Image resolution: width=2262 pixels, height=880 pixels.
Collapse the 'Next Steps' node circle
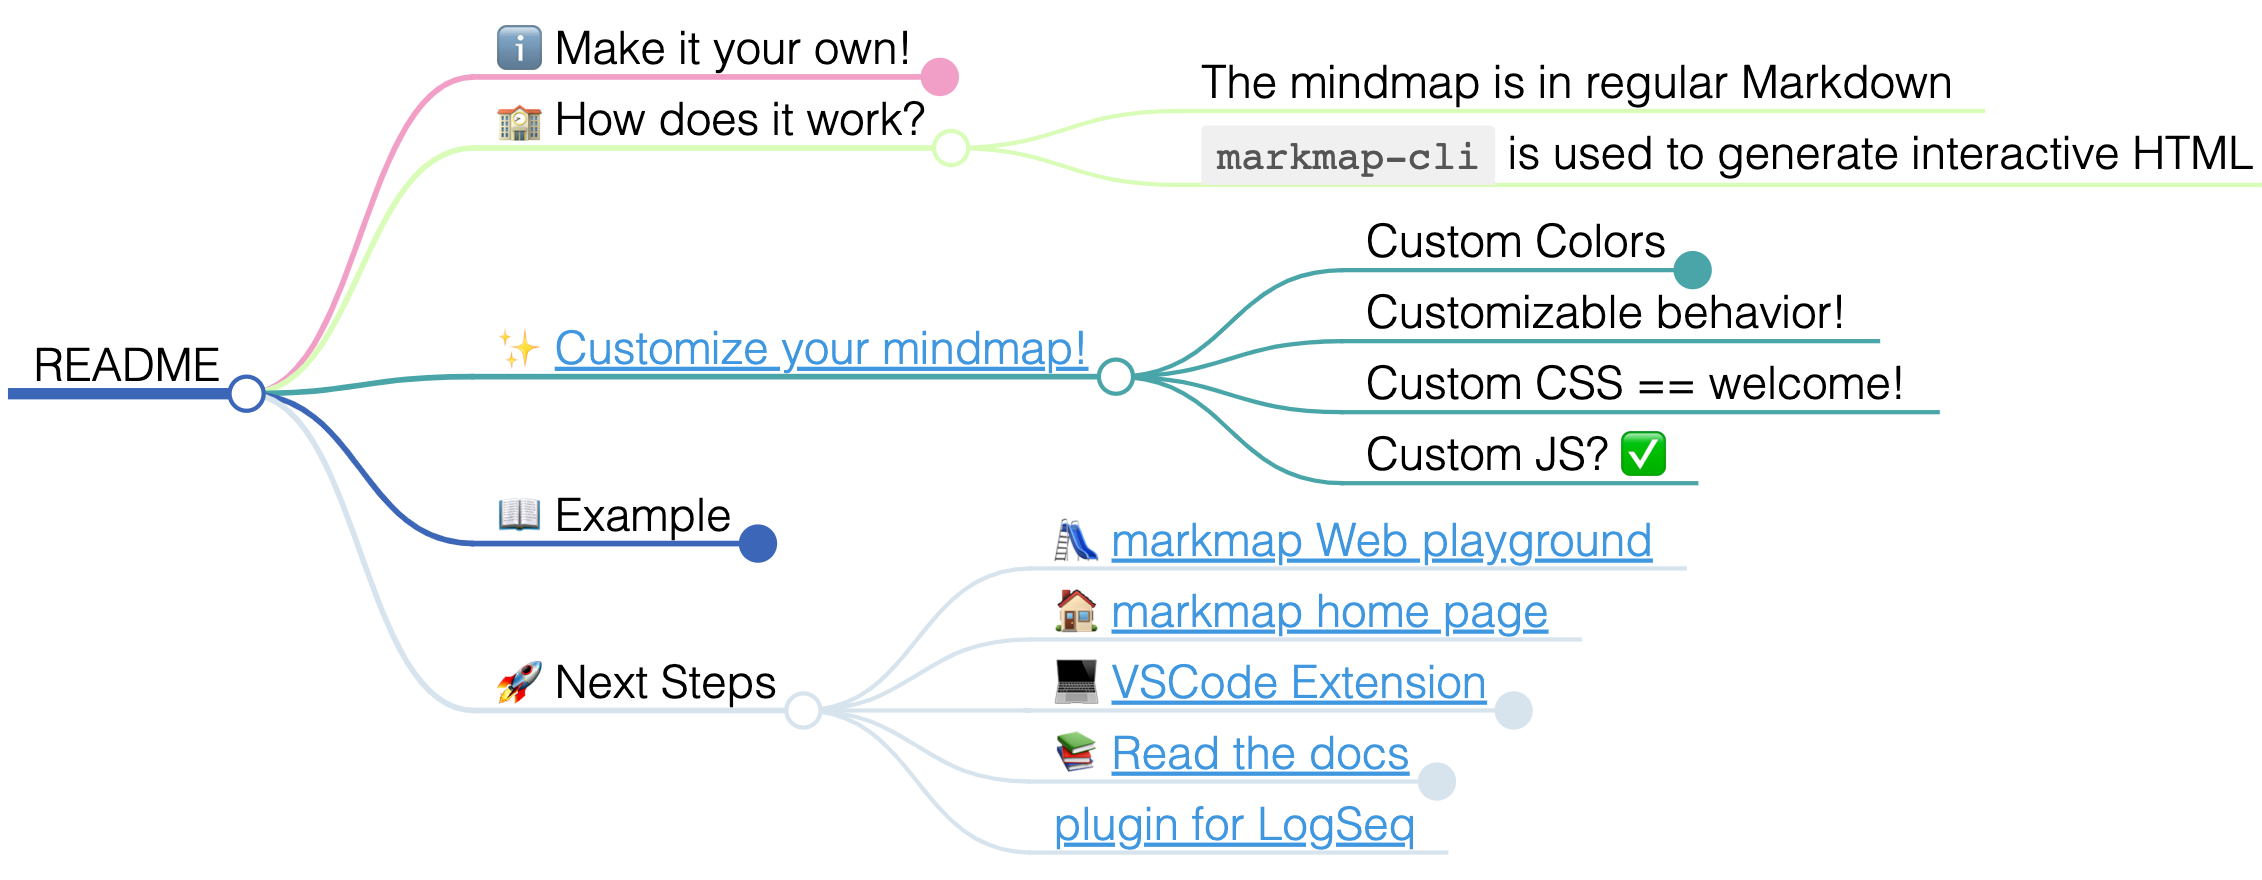coord(803,711)
